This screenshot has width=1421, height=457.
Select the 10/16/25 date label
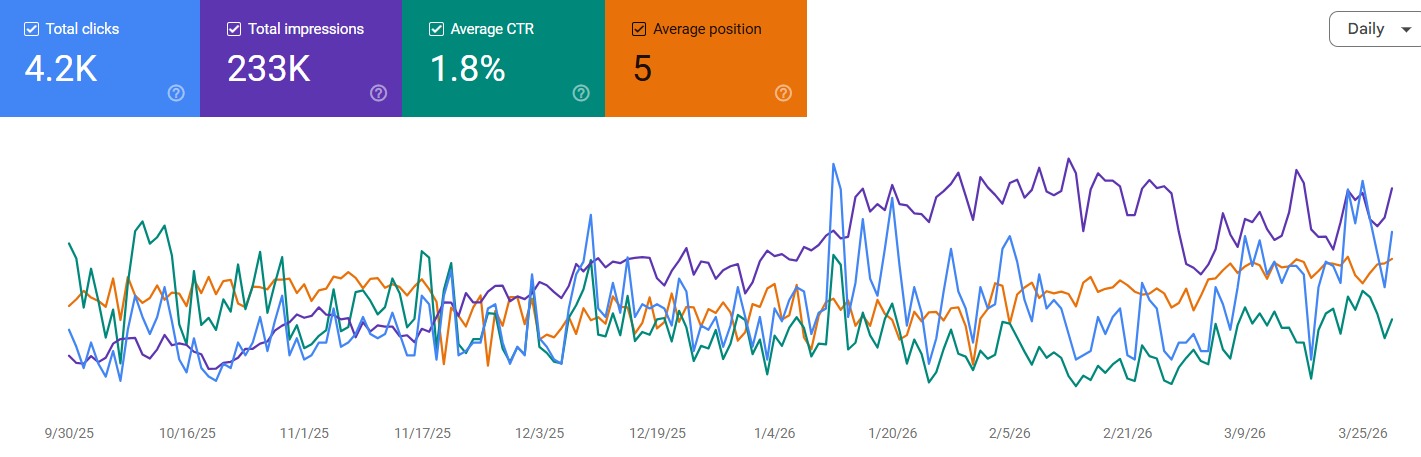click(187, 434)
